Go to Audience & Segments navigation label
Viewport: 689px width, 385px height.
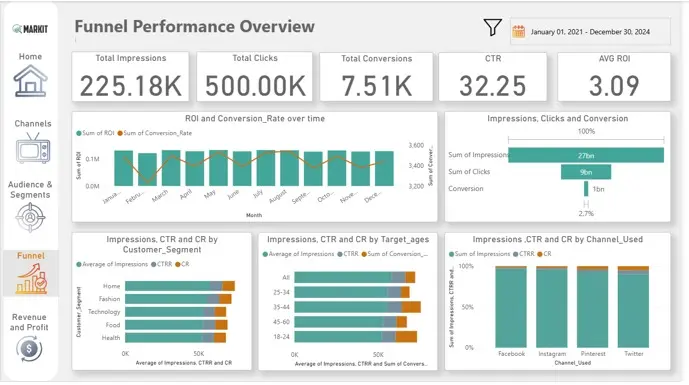point(30,189)
